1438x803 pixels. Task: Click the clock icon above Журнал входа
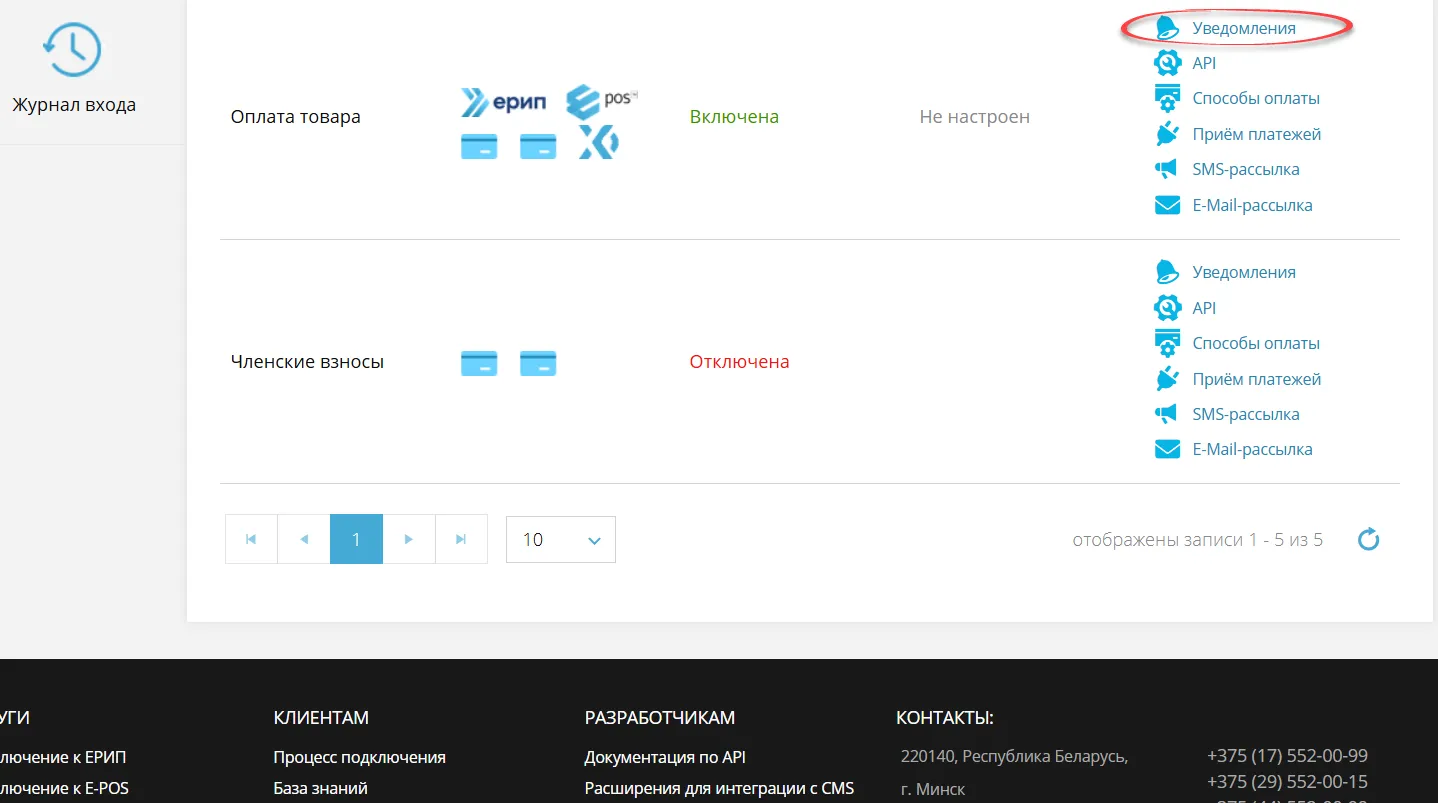[x=71, y=47]
